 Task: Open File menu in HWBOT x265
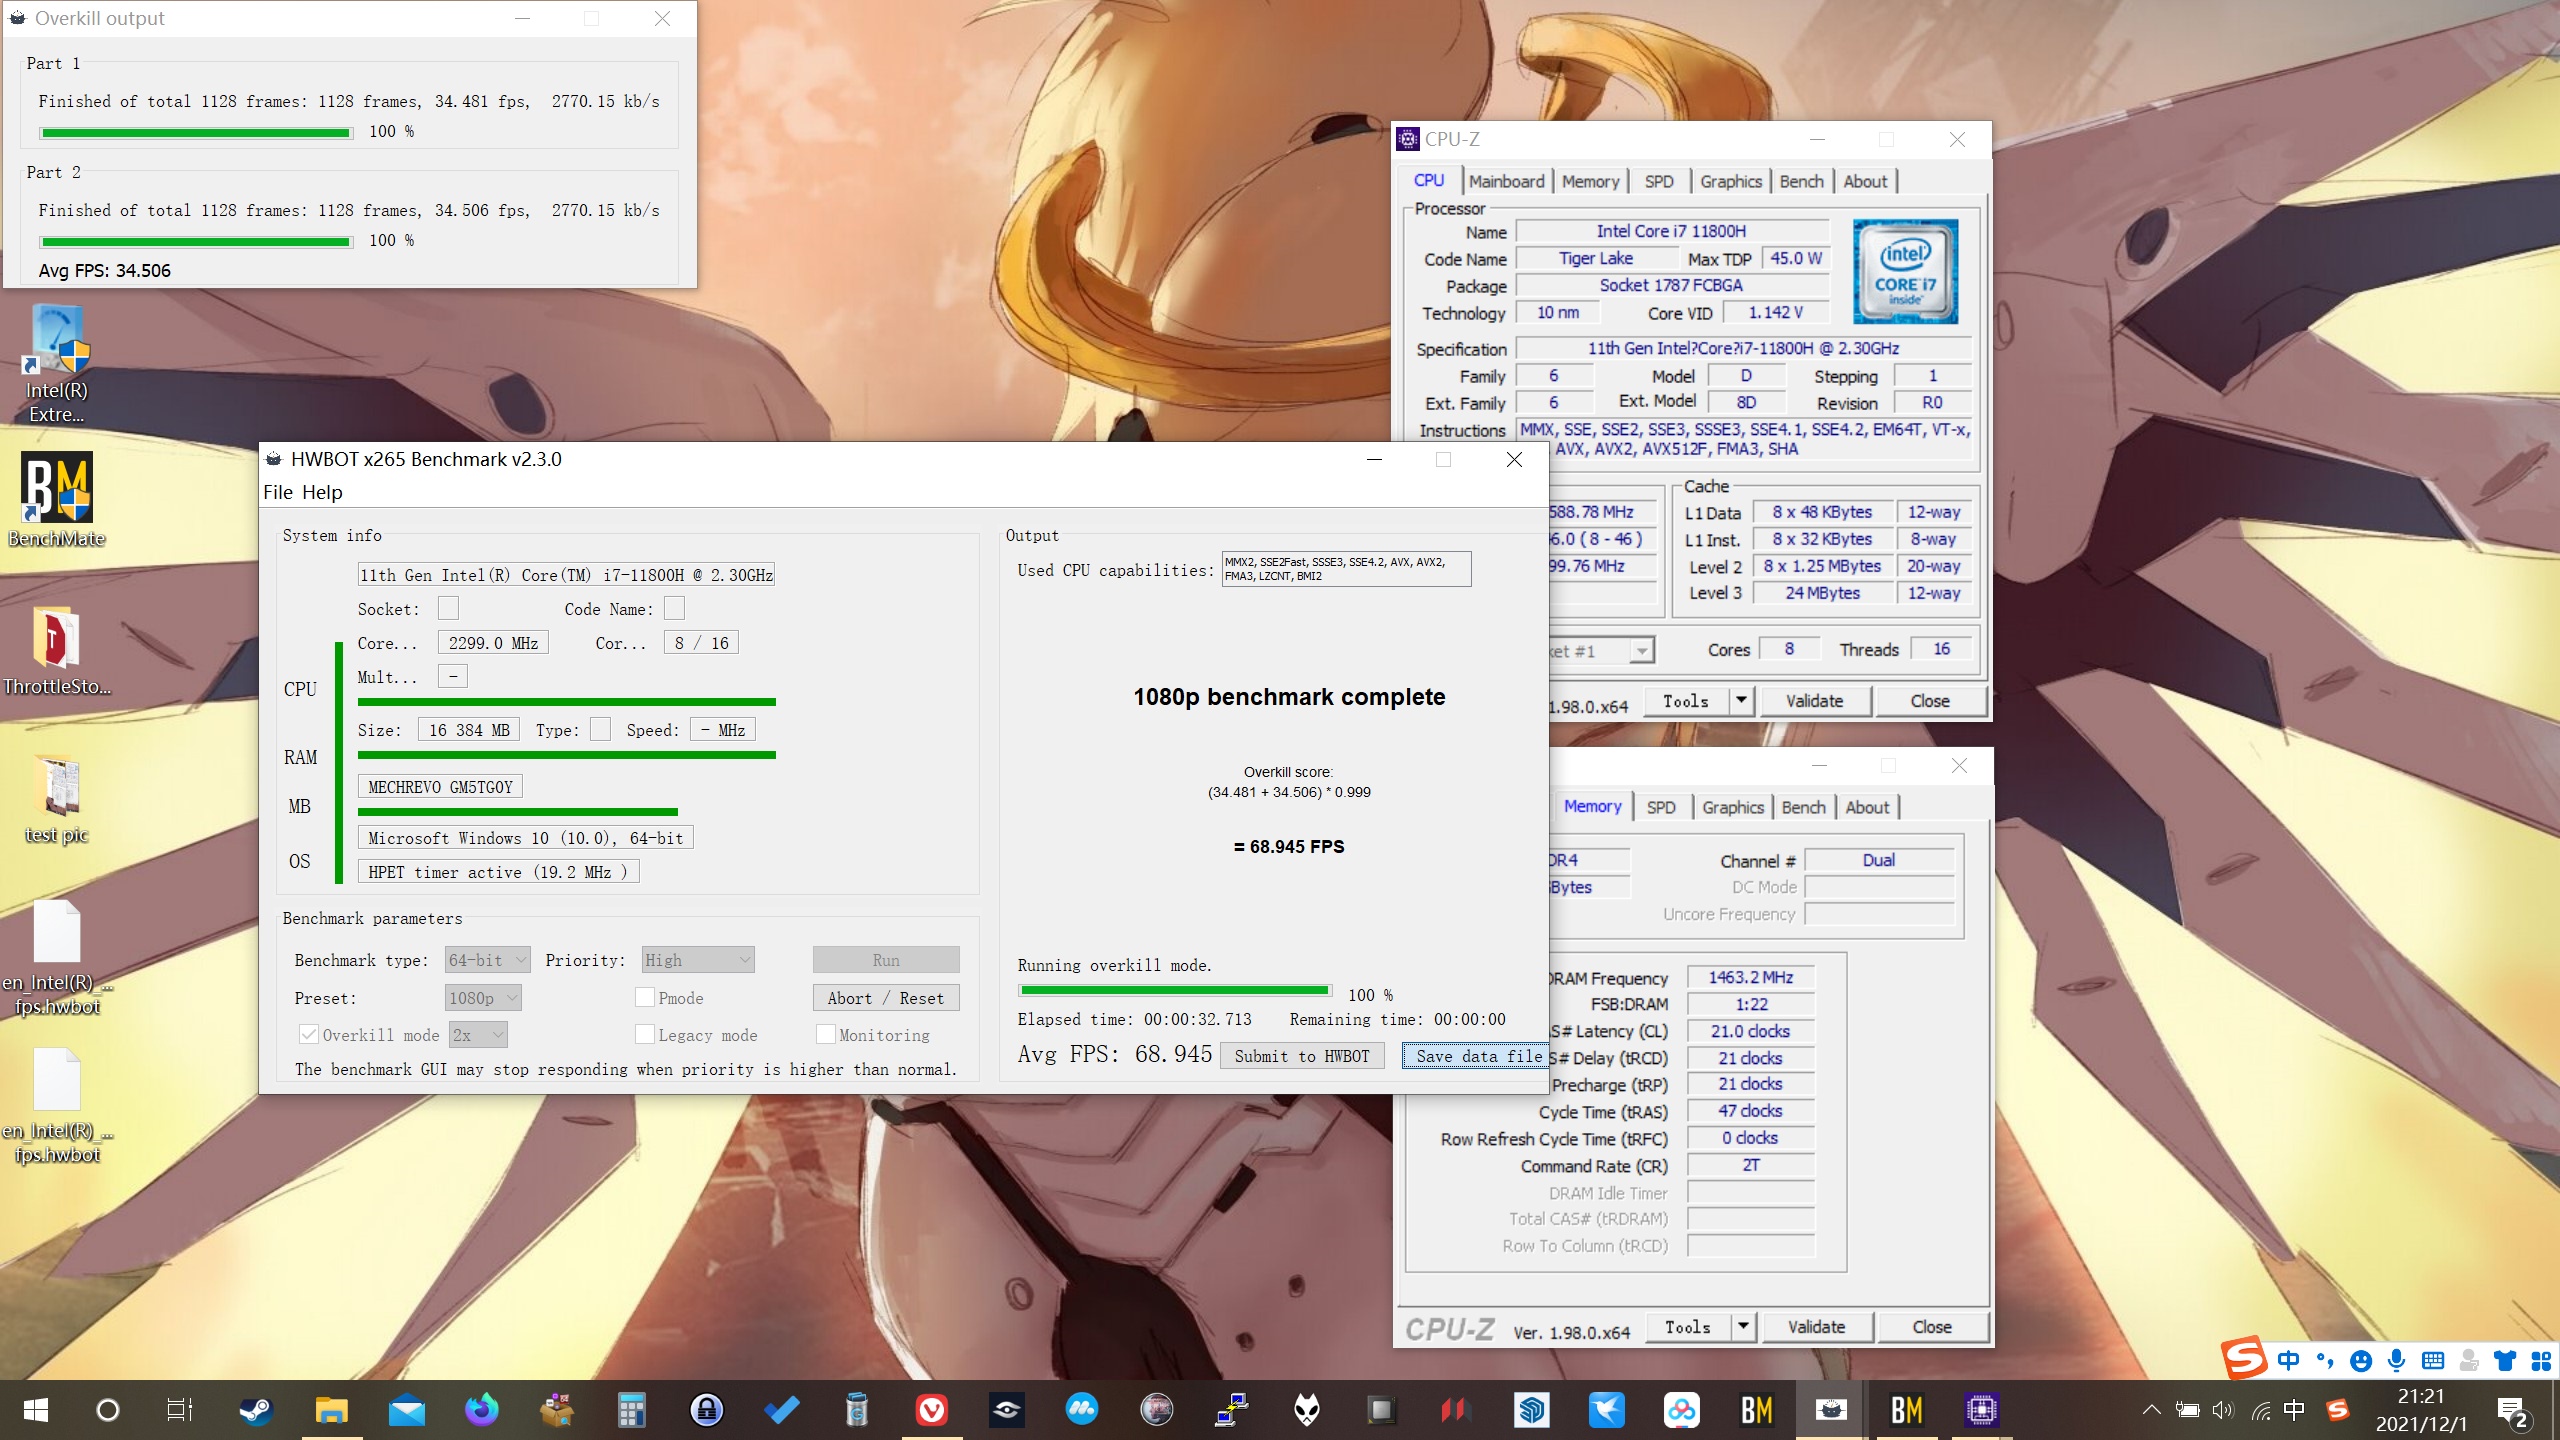(x=278, y=492)
